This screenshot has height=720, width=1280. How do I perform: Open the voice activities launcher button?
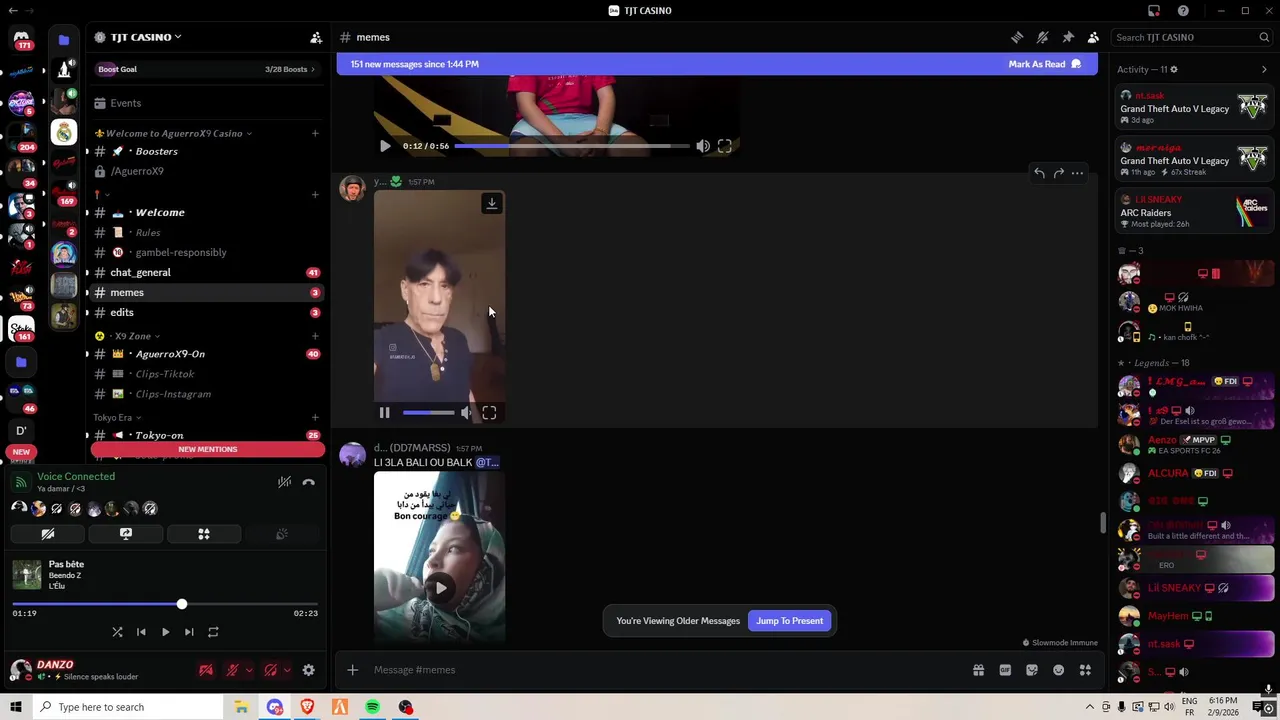point(204,534)
